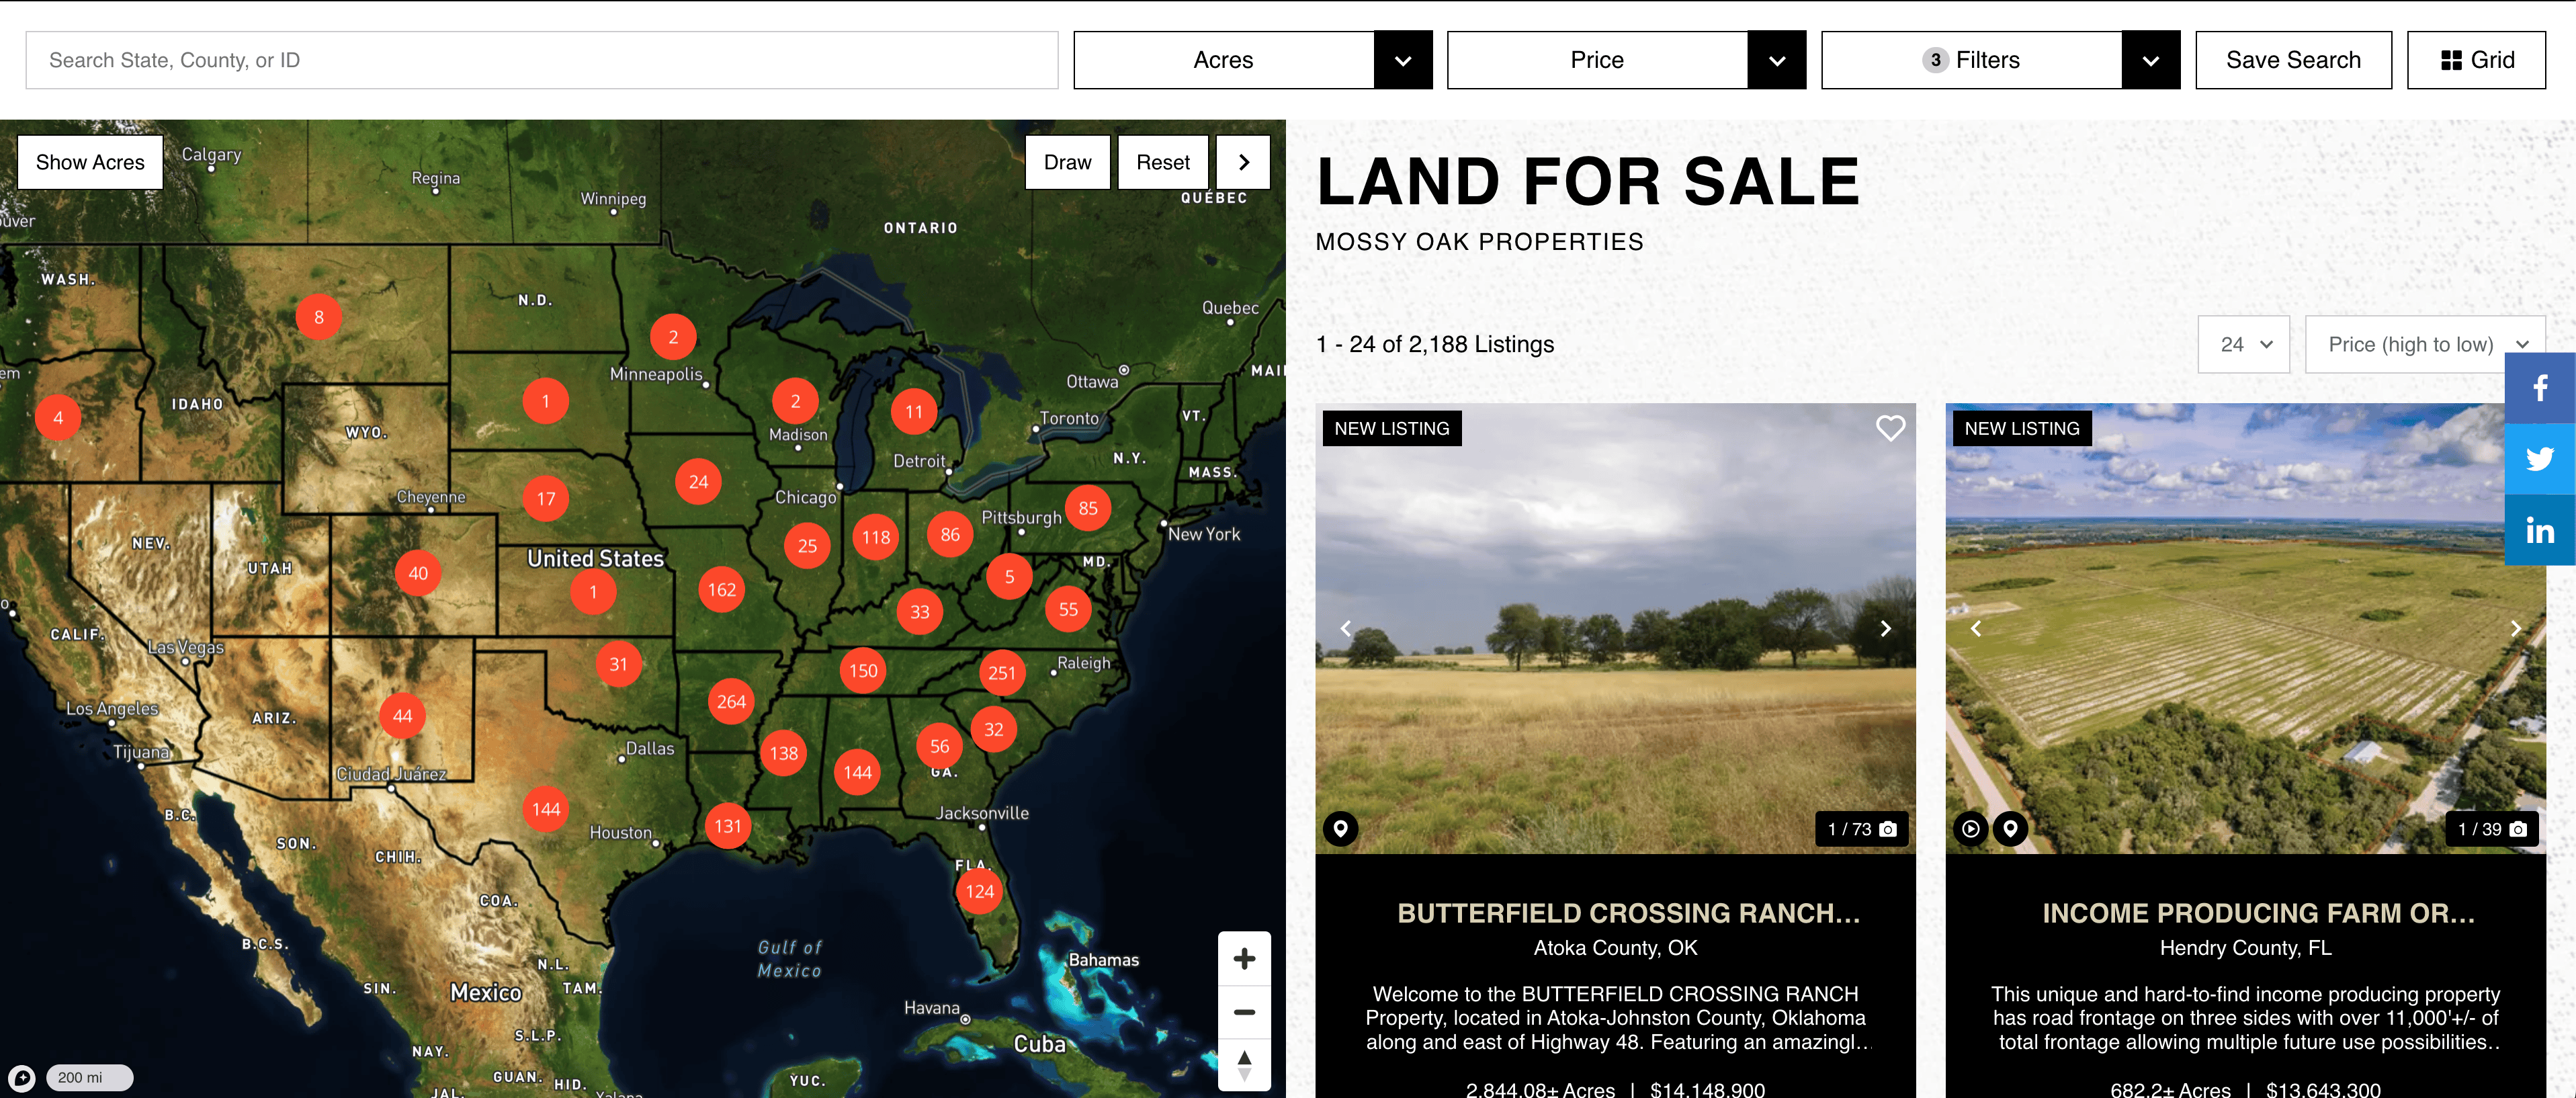2576x1098 pixels.
Task: Reset map compass bearing
Action: (1244, 1064)
